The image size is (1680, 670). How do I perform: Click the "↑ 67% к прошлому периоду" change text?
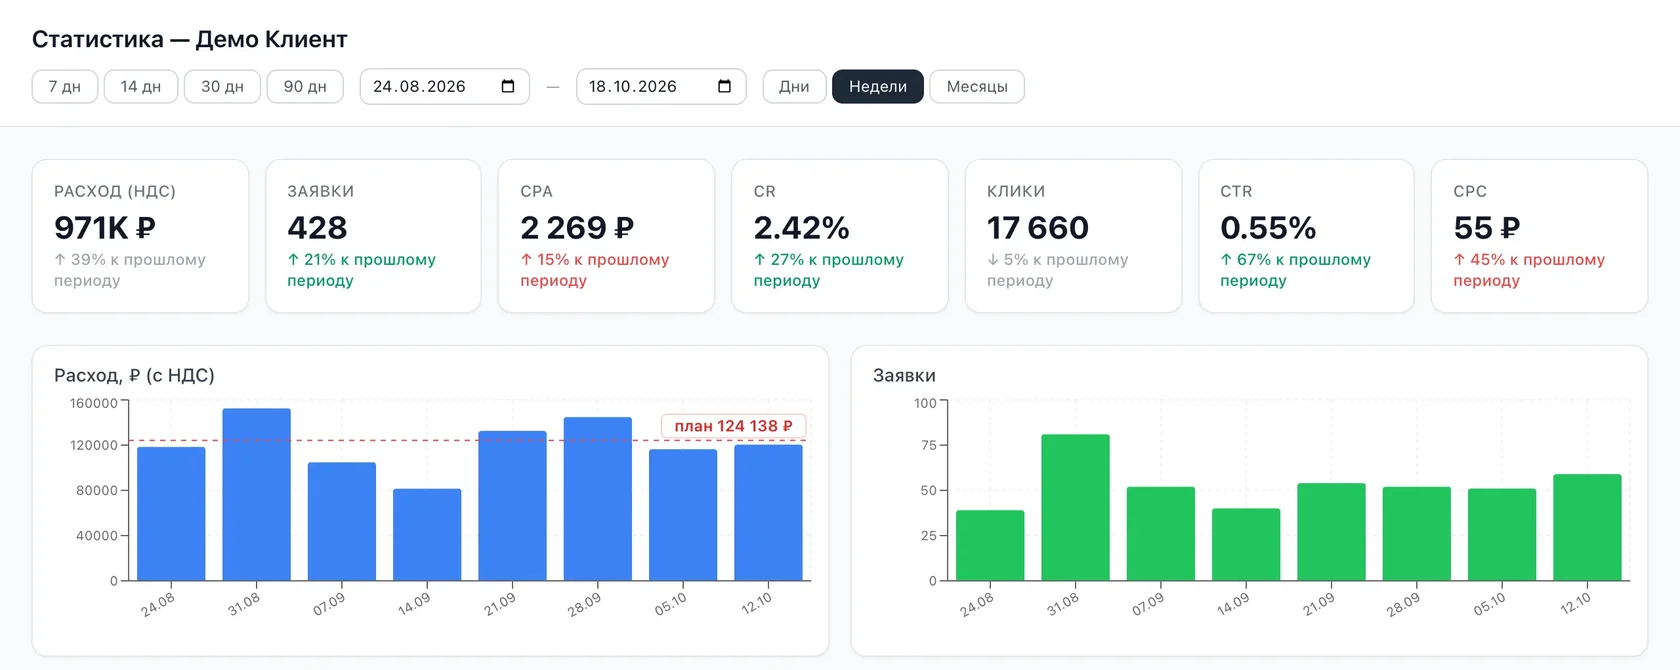[x=1296, y=270]
